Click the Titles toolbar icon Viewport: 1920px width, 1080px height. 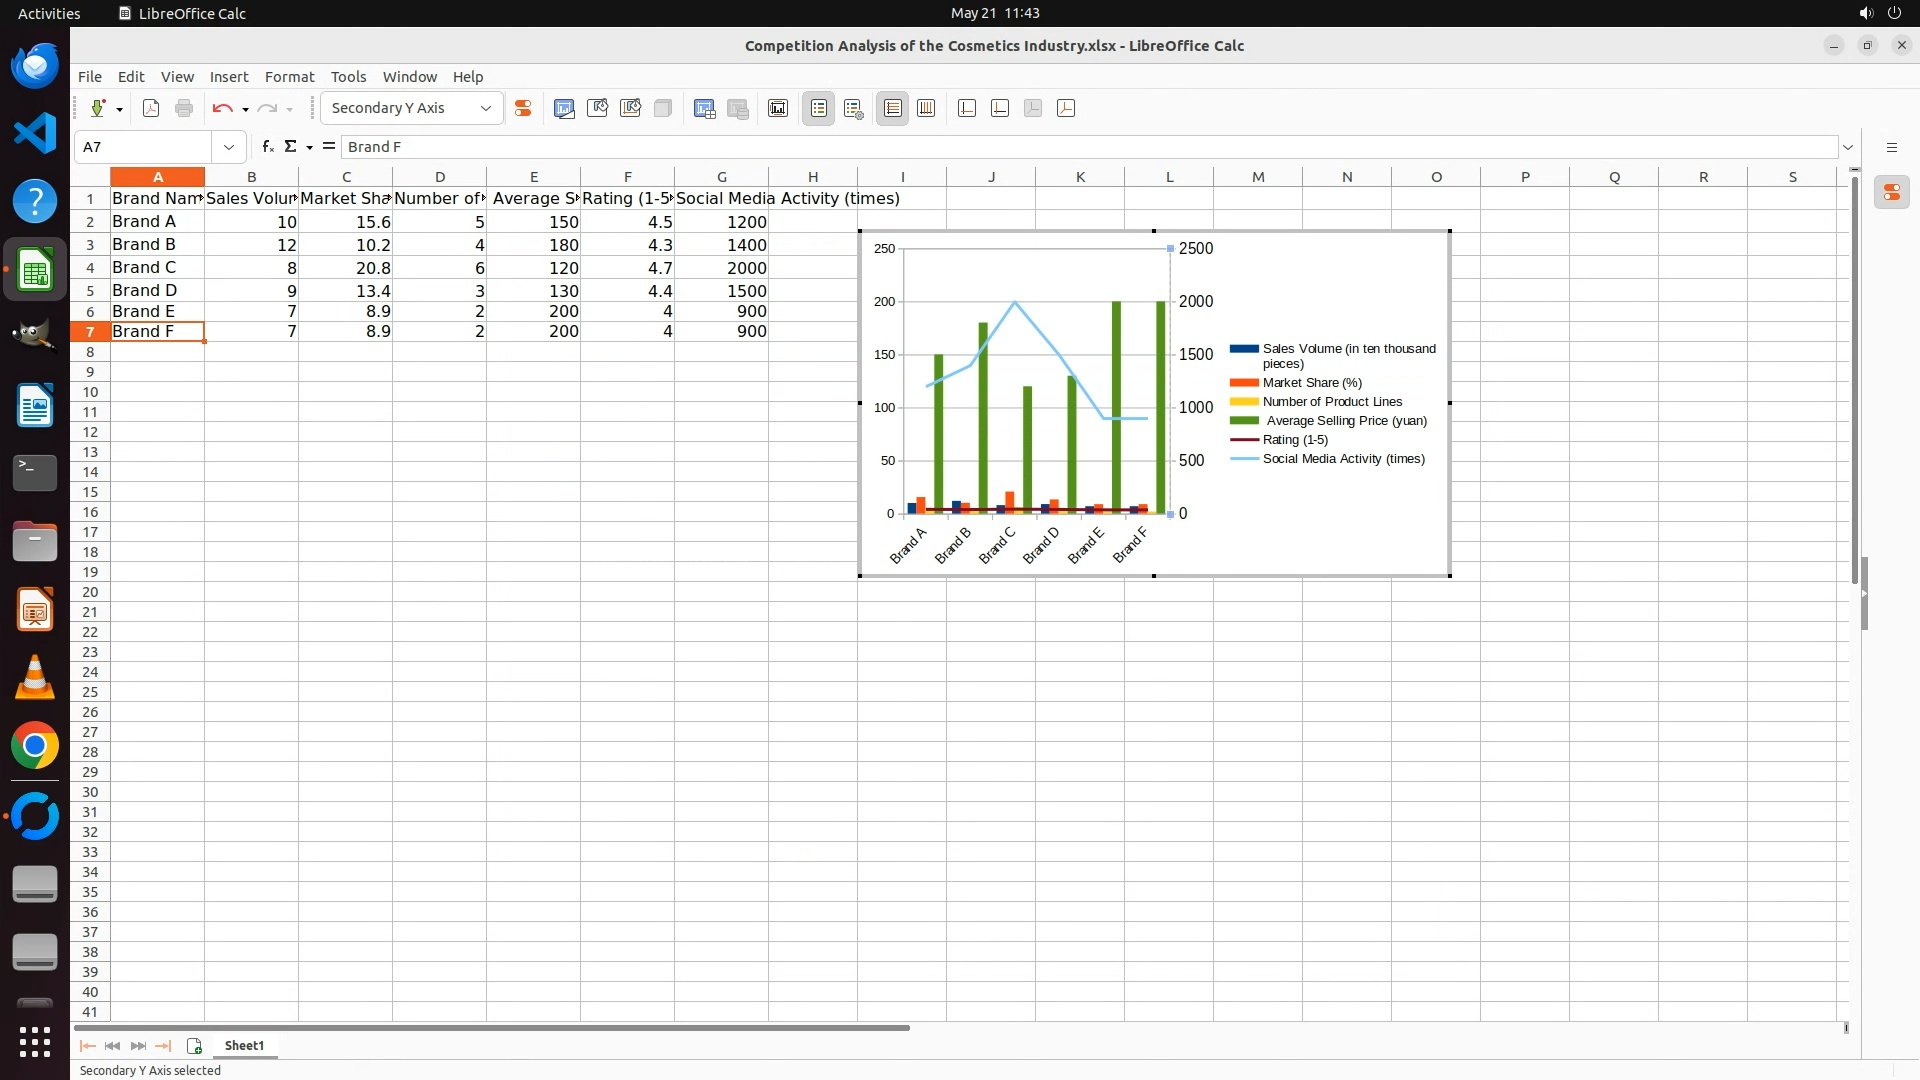point(778,108)
